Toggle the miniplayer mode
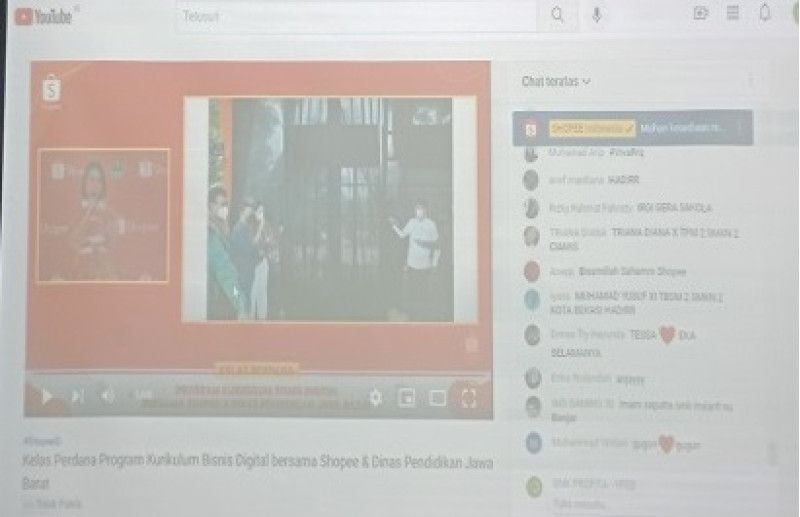 point(406,398)
